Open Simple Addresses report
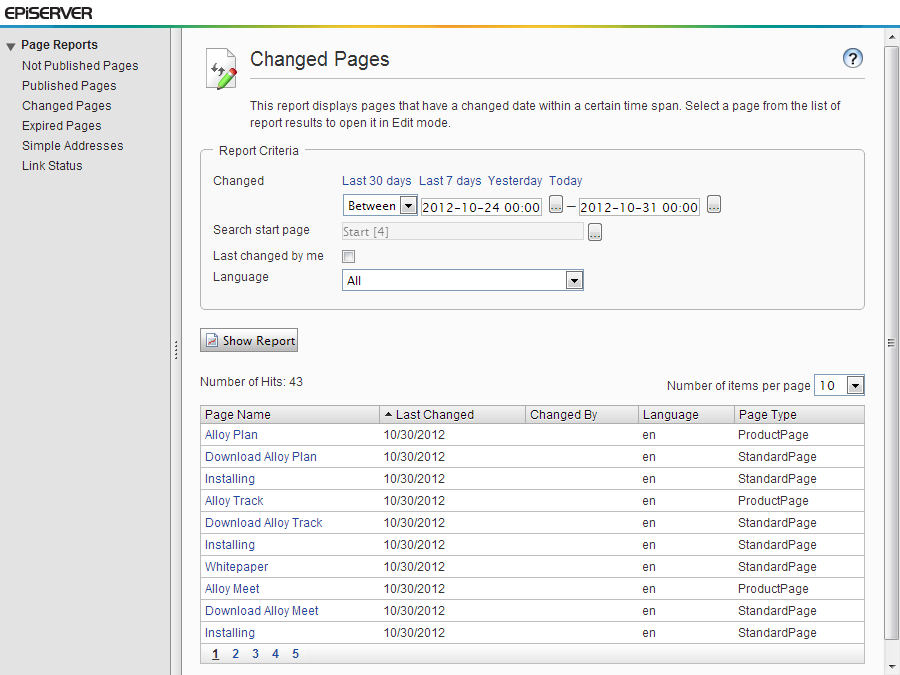This screenshot has width=900, height=675. click(72, 146)
